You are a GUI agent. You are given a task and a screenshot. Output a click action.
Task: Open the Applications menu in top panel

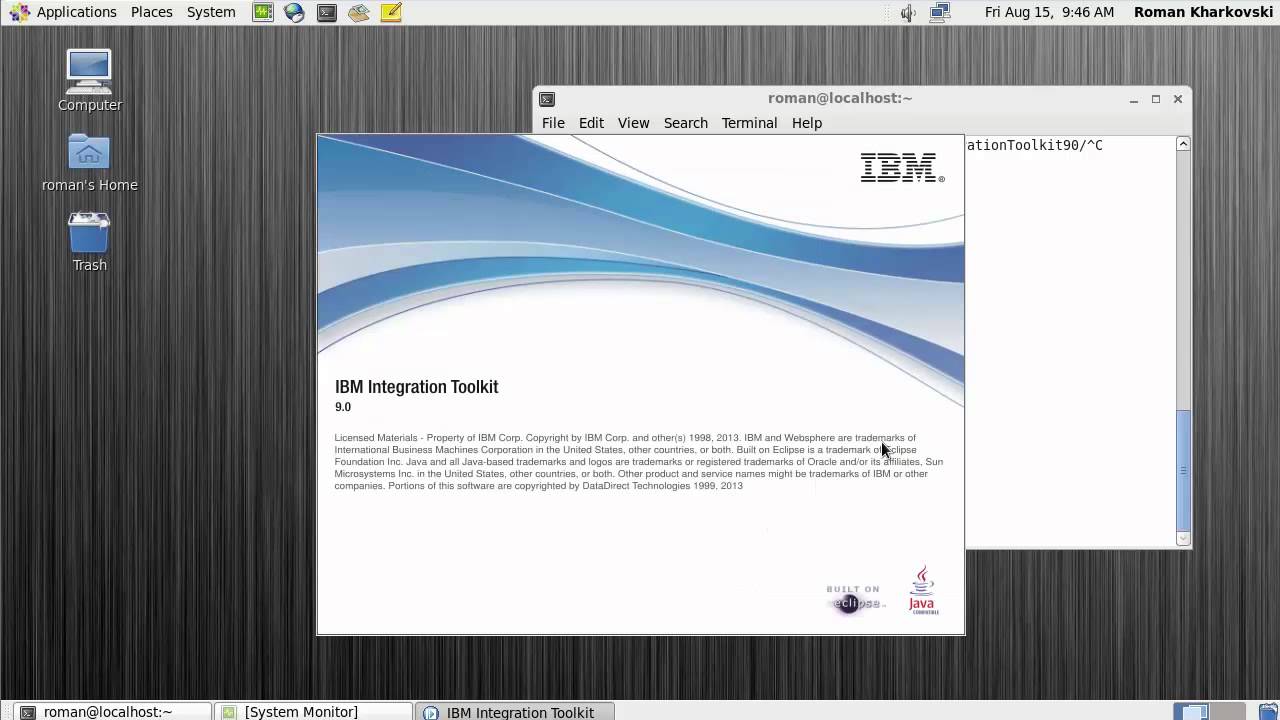click(63, 12)
